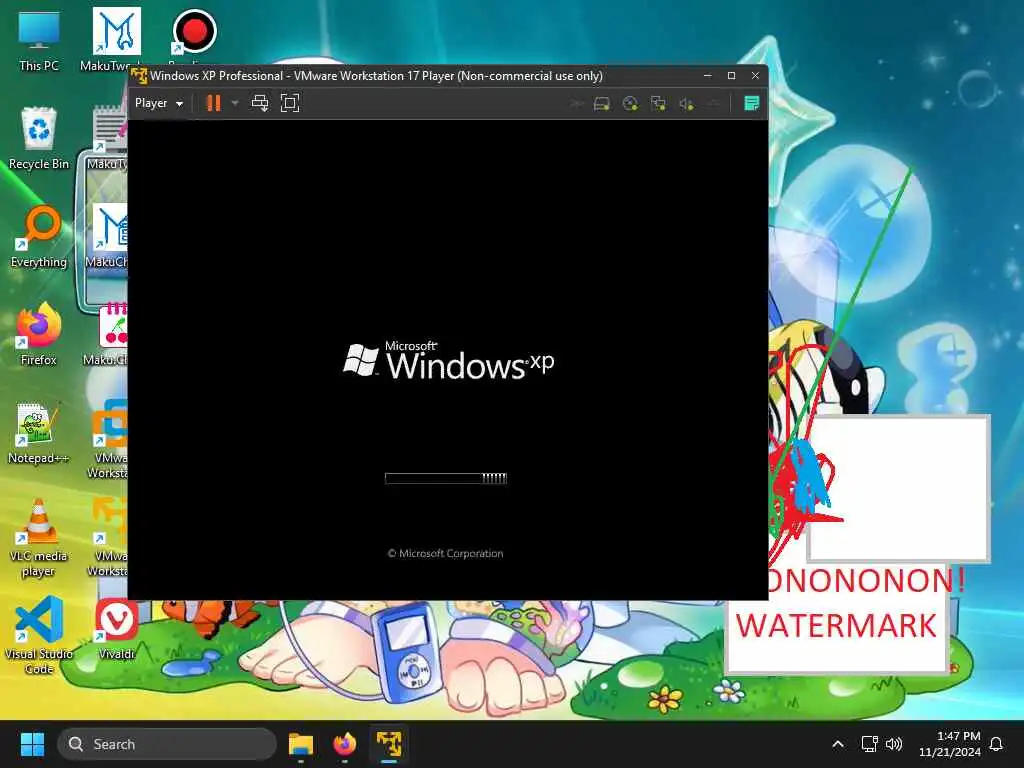Select the Everything search shortcut
This screenshot has width=1024, height=768.
click(39, 237)
